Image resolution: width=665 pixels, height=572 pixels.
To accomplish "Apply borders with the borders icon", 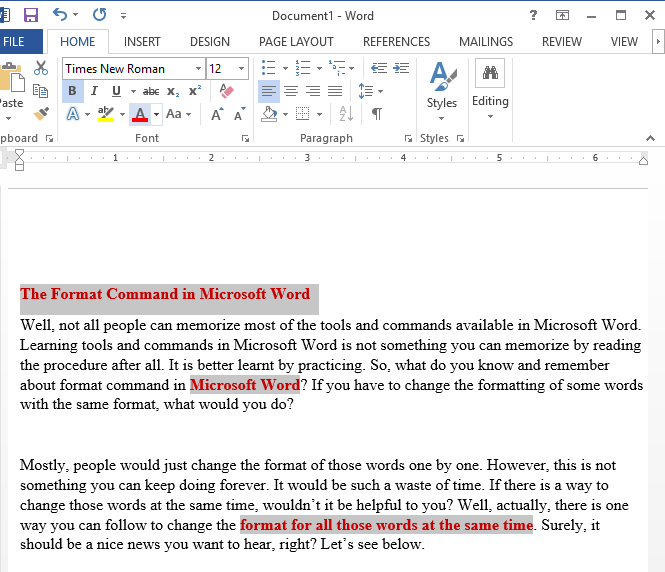I will tap(302, 114).
